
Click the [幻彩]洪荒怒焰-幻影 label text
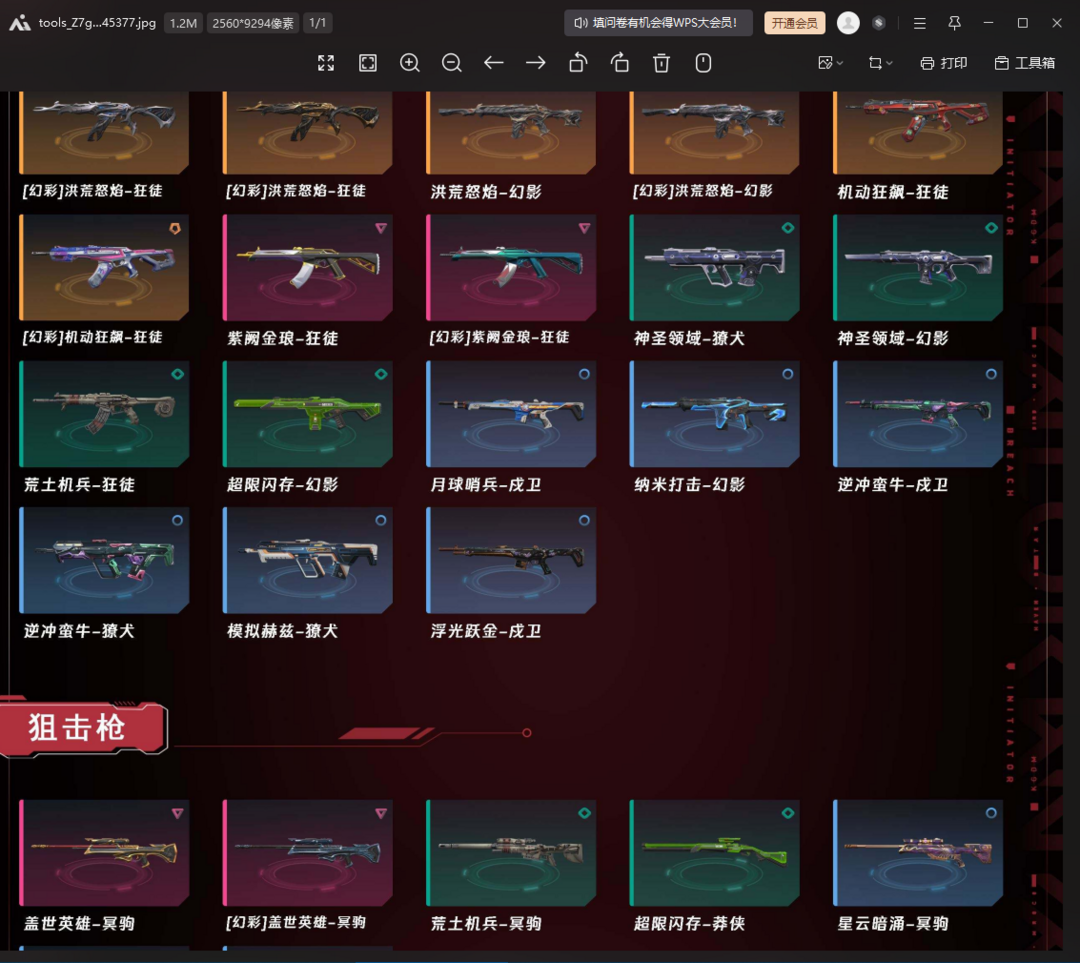click(703, 191)
